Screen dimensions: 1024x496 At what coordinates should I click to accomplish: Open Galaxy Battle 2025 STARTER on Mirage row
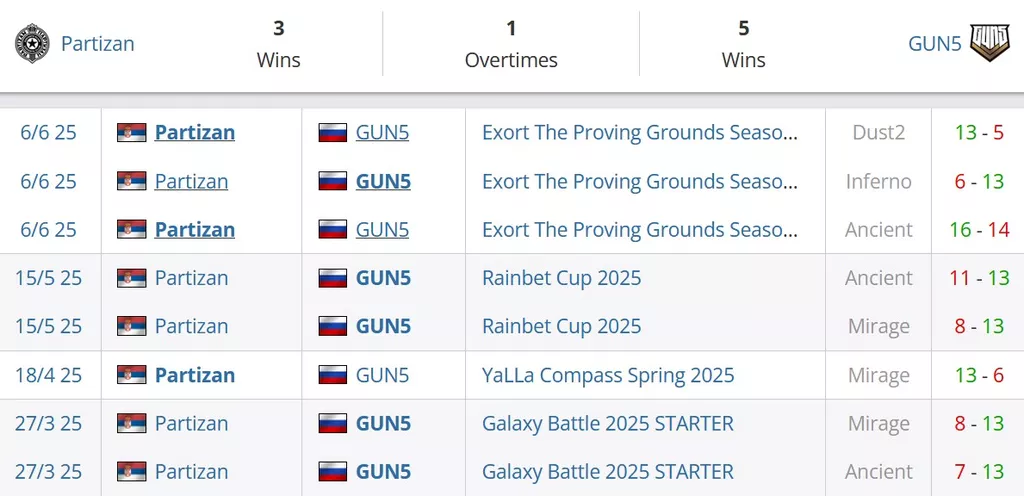pos(608,423)
